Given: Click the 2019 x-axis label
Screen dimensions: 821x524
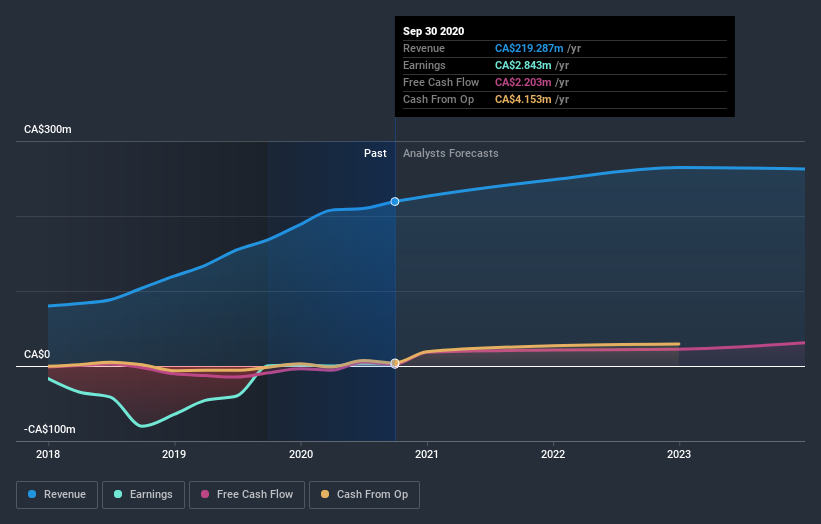Looking at the screenshot, I should coord(174,454).
